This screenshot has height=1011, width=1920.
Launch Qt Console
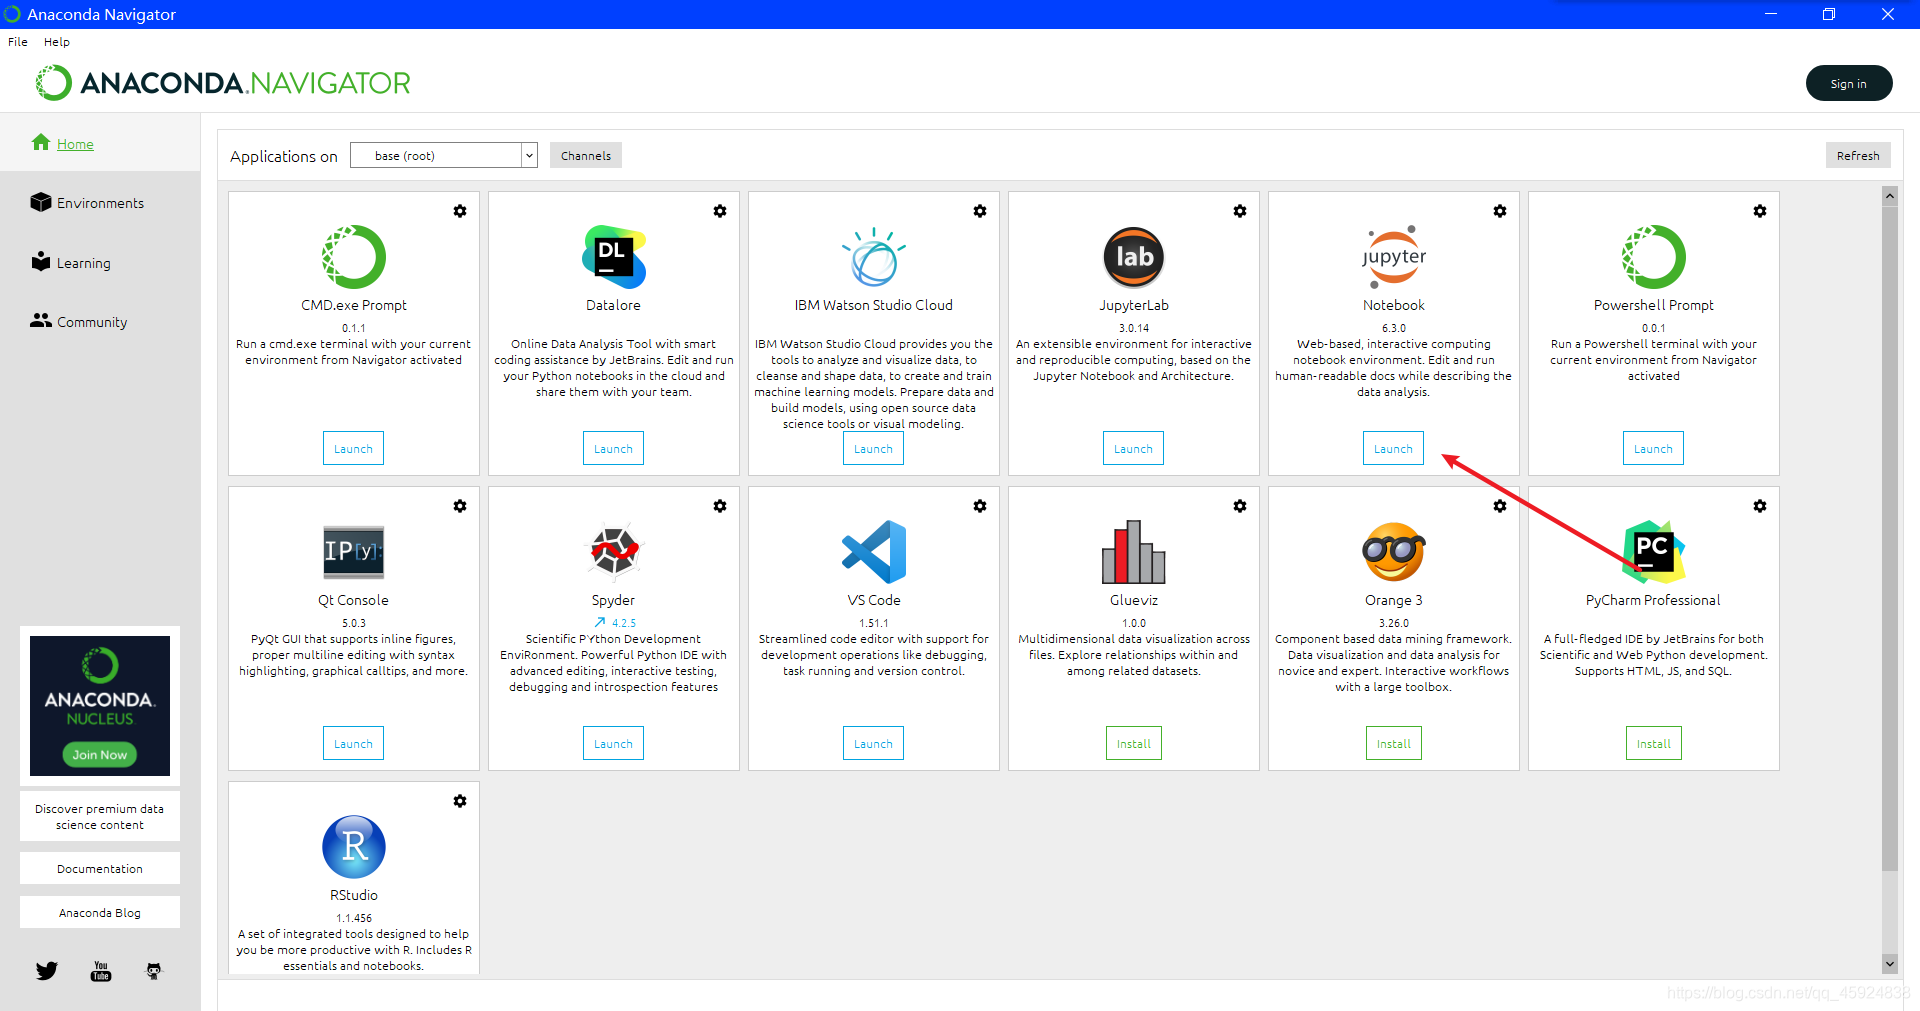354,743
